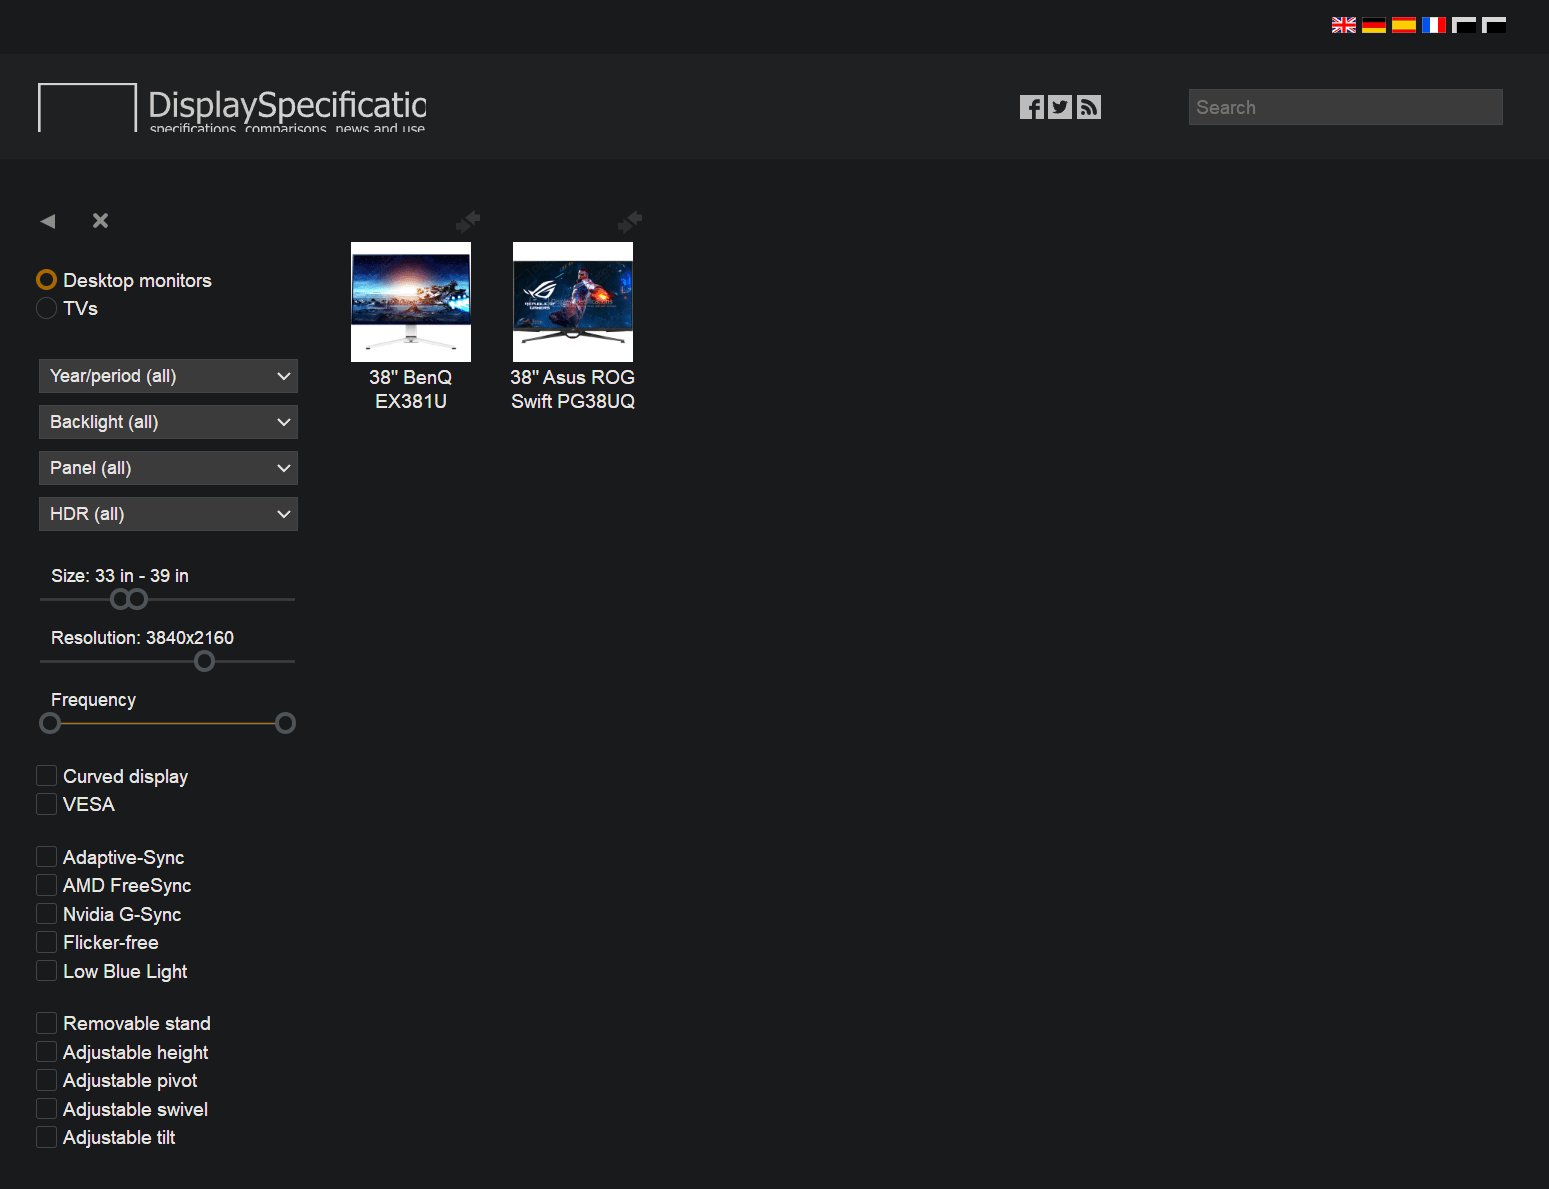Click the left-arrow collapse icon above filters
This screenshot has height=1189, width=1549.
pos(48,221)
